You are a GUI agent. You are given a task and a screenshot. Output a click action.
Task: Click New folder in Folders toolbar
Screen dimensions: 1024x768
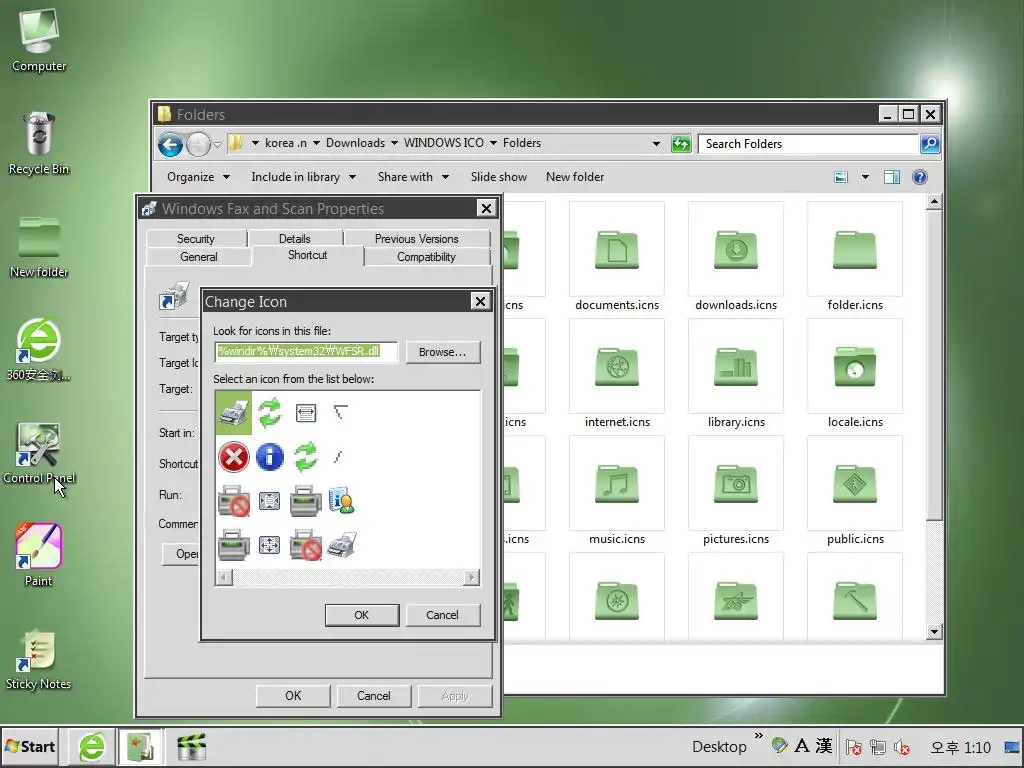pyautogui.click(x=575, y=177)
